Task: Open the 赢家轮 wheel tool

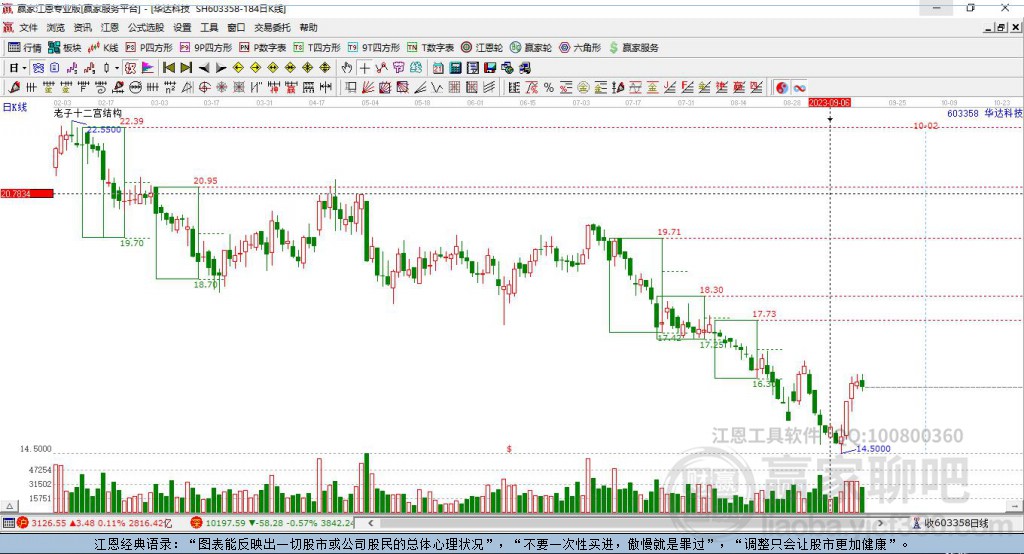Action: click(x=531, y=48)
